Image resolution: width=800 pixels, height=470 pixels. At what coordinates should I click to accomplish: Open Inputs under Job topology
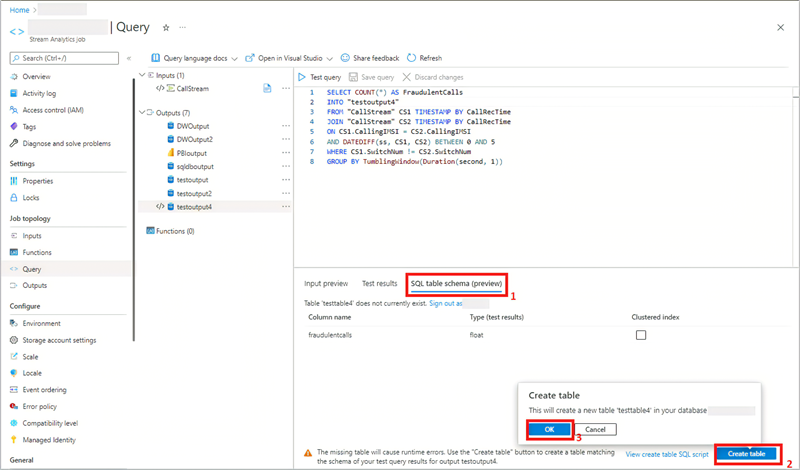(32, 236)
